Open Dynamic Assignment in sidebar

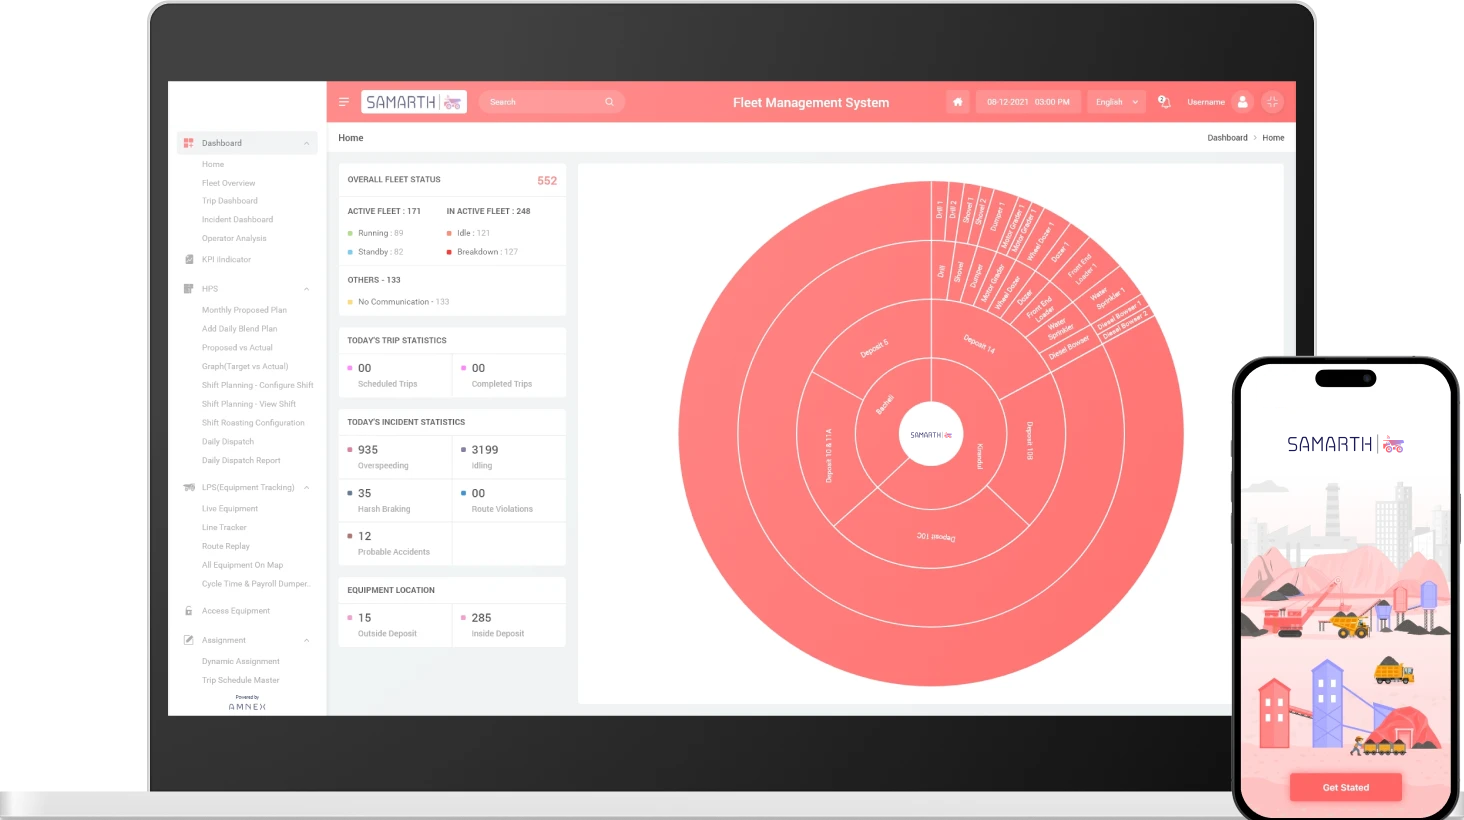click(x=241, y=662)
